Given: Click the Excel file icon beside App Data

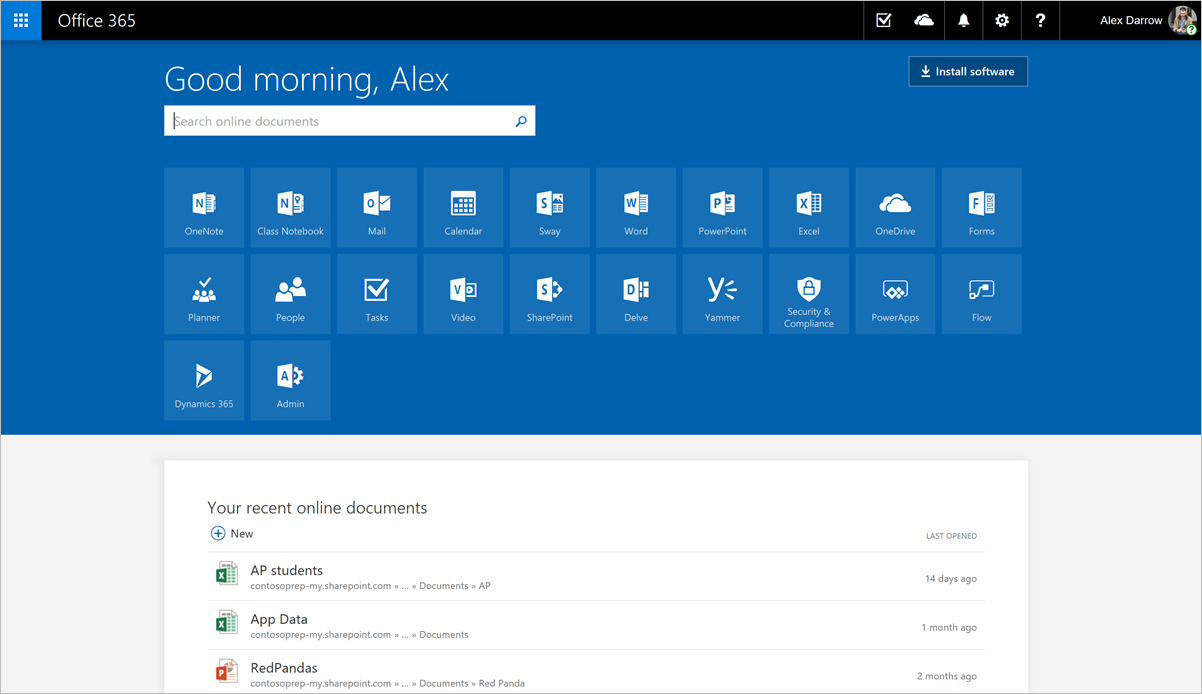Looking at the screenshot, I should (227, 622).
